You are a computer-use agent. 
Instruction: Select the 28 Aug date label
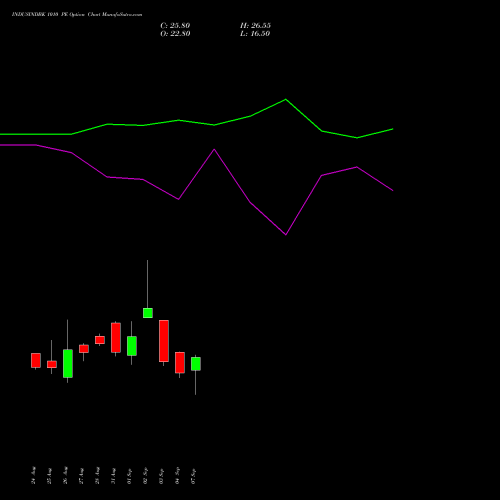97,475
